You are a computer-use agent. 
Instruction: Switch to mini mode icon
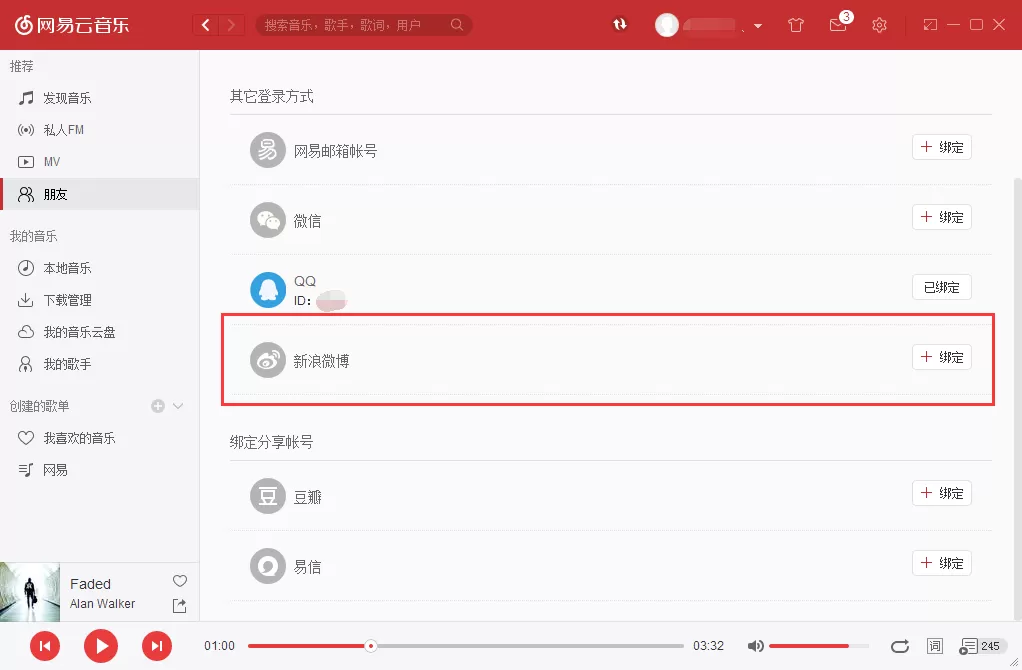[930, 25]
